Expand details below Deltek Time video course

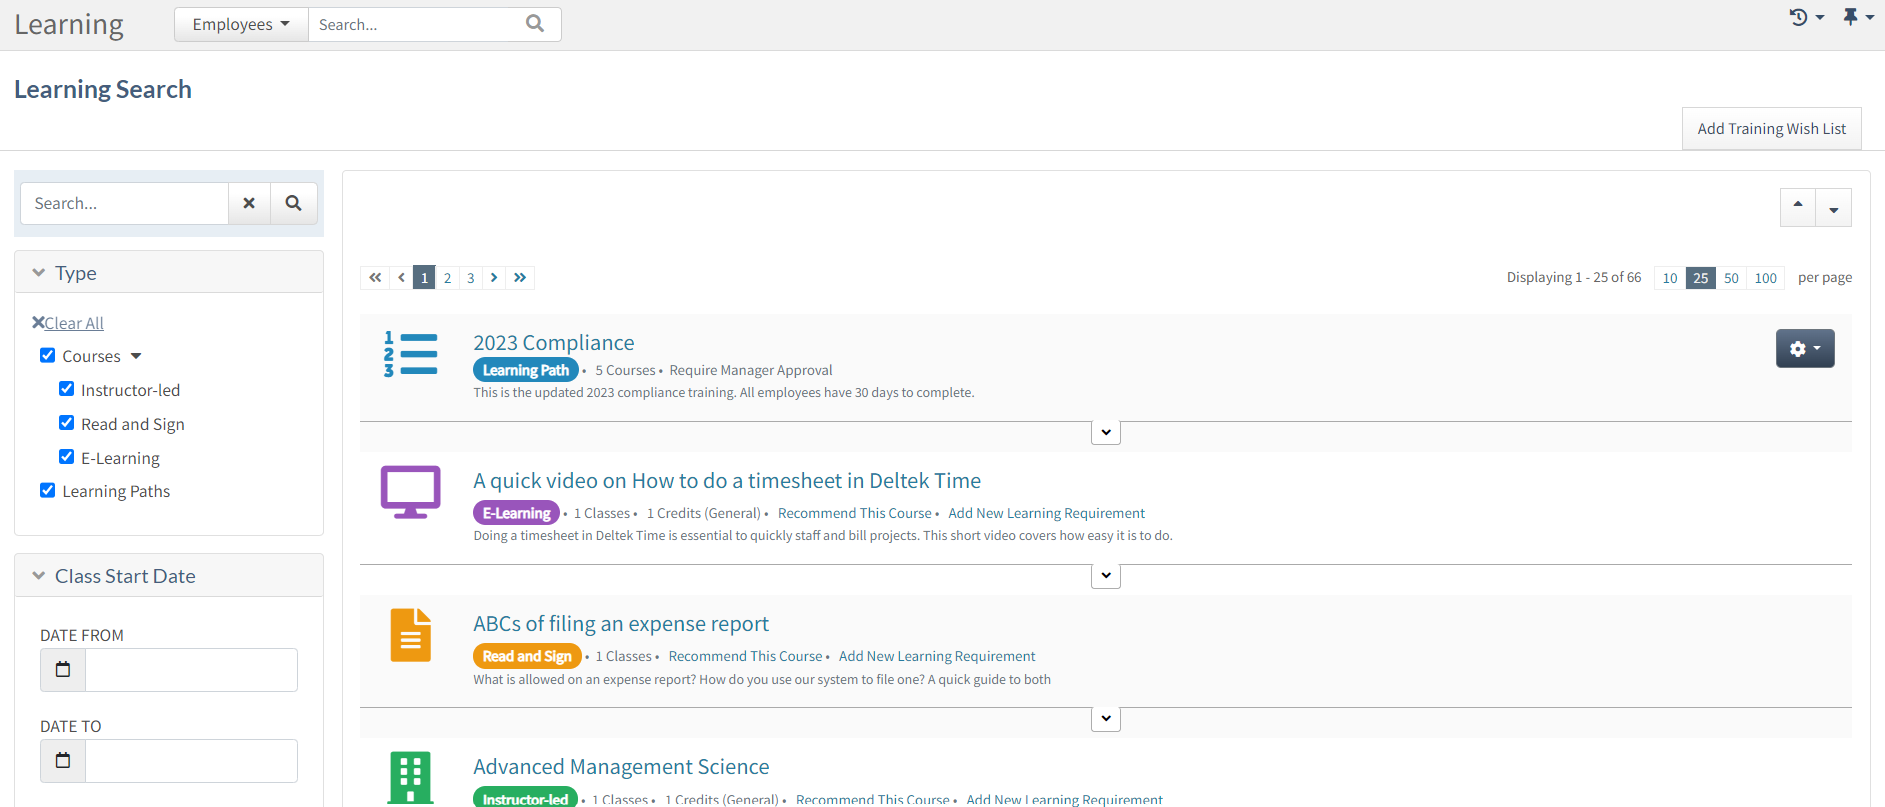pyautogui.click(x=1105, y=575)
